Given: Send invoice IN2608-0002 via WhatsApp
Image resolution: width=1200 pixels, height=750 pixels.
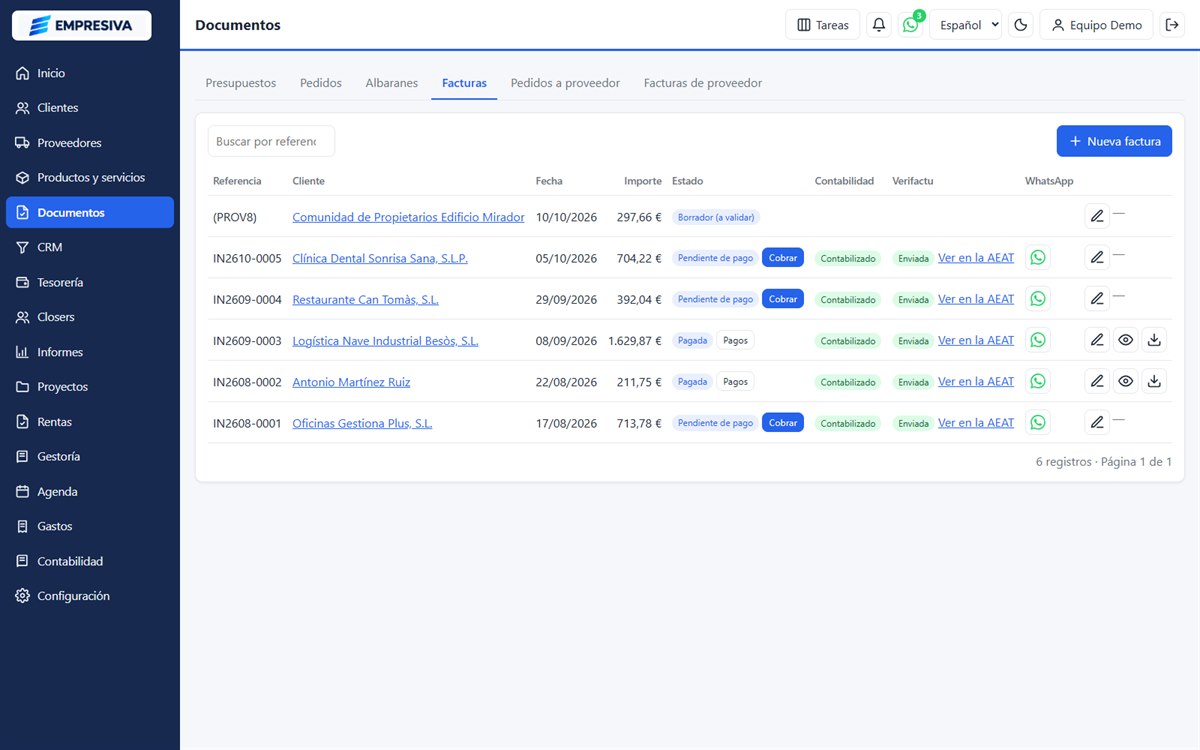Looking at the screenshot, I should pos(1038,381).
